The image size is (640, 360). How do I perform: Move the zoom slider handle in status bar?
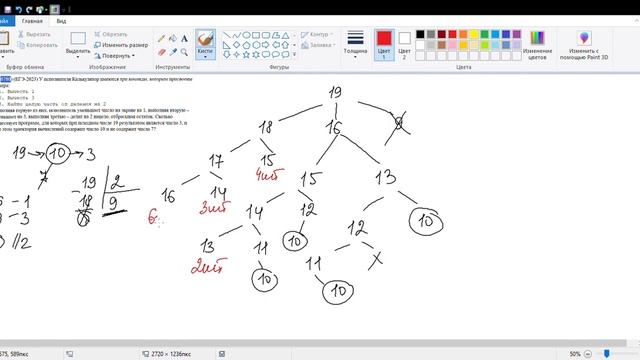coord(607,353)
